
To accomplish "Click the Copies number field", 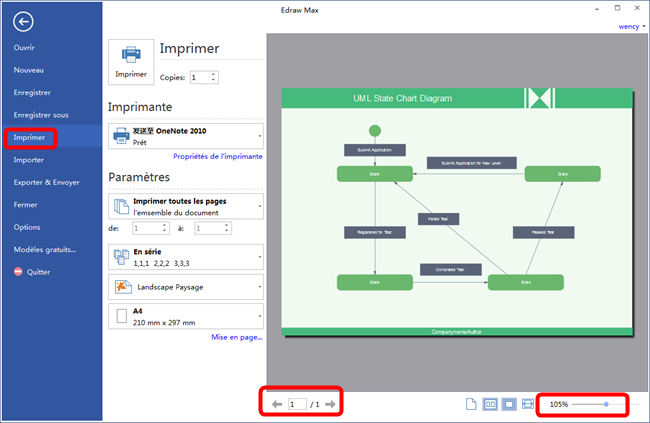I will (201, 78).
